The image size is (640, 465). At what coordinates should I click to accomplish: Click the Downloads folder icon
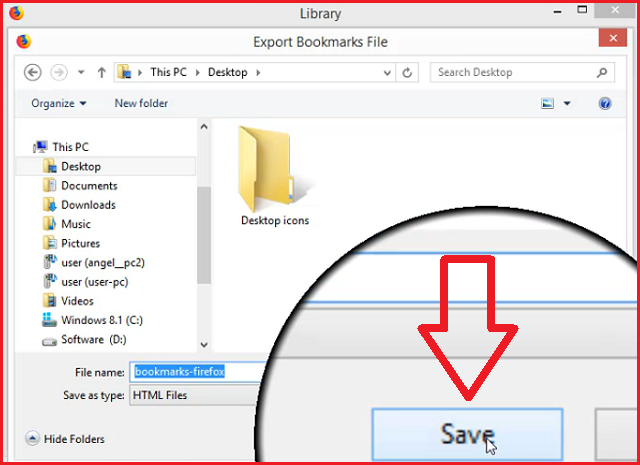(49, 205)
